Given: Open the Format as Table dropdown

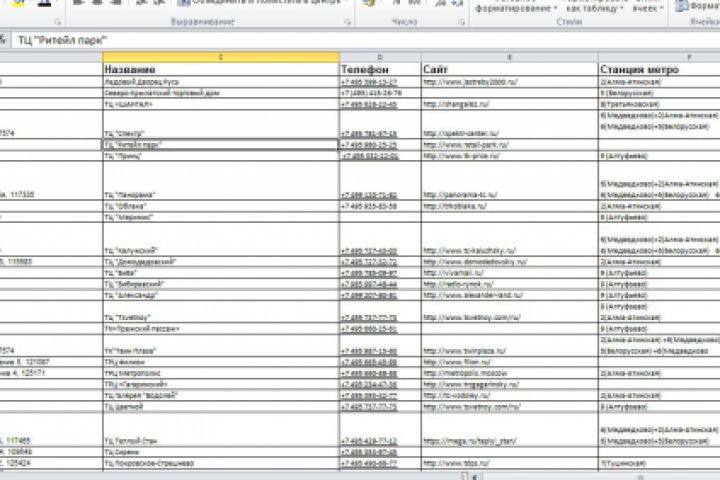Looking at the screenshot, I should tap(595, 6).
